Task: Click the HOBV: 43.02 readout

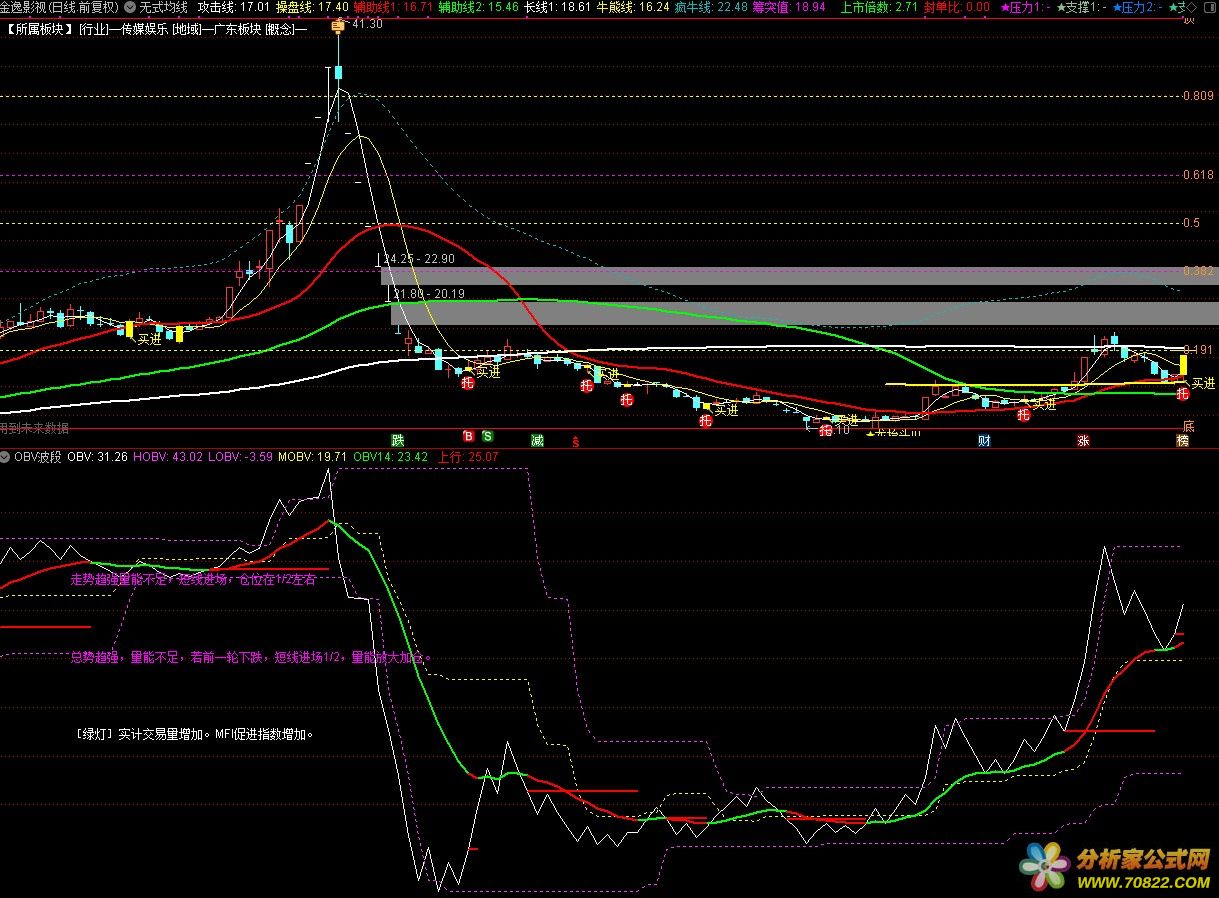Action: click(x=167, y=456)
